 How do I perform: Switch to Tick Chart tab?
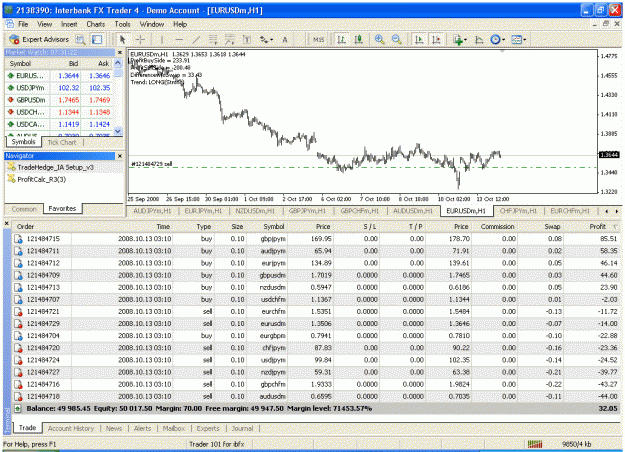62,142
